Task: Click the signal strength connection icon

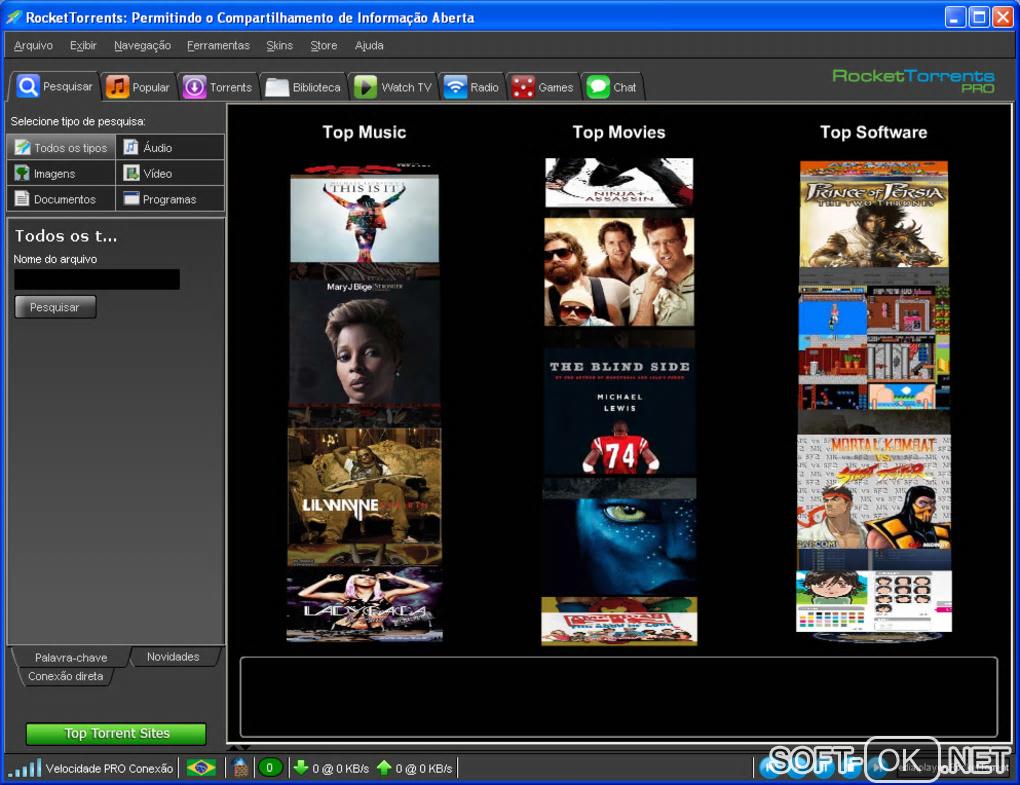Action: [x=25, y=768]
